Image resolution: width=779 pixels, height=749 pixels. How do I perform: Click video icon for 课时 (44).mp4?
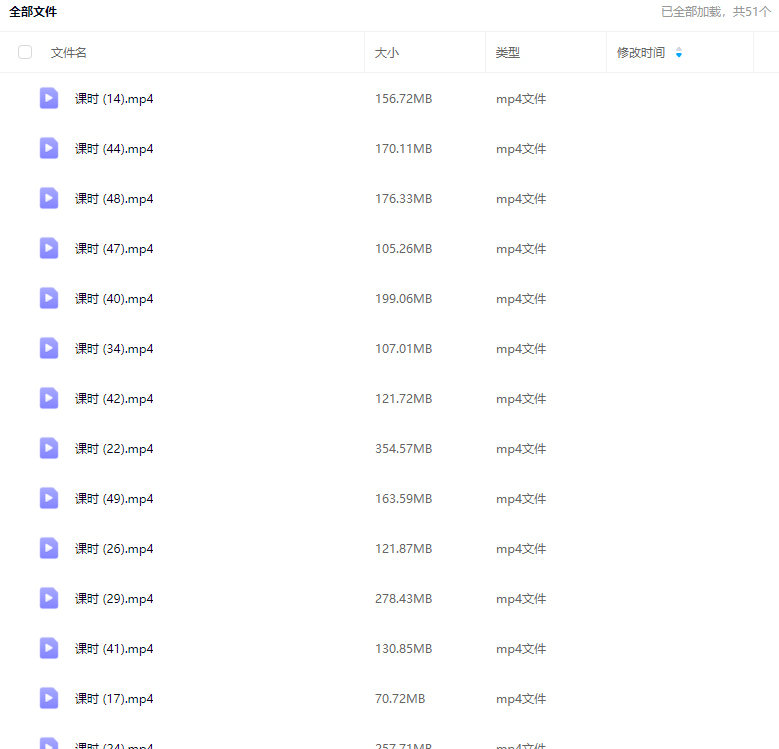coord(49,148)
